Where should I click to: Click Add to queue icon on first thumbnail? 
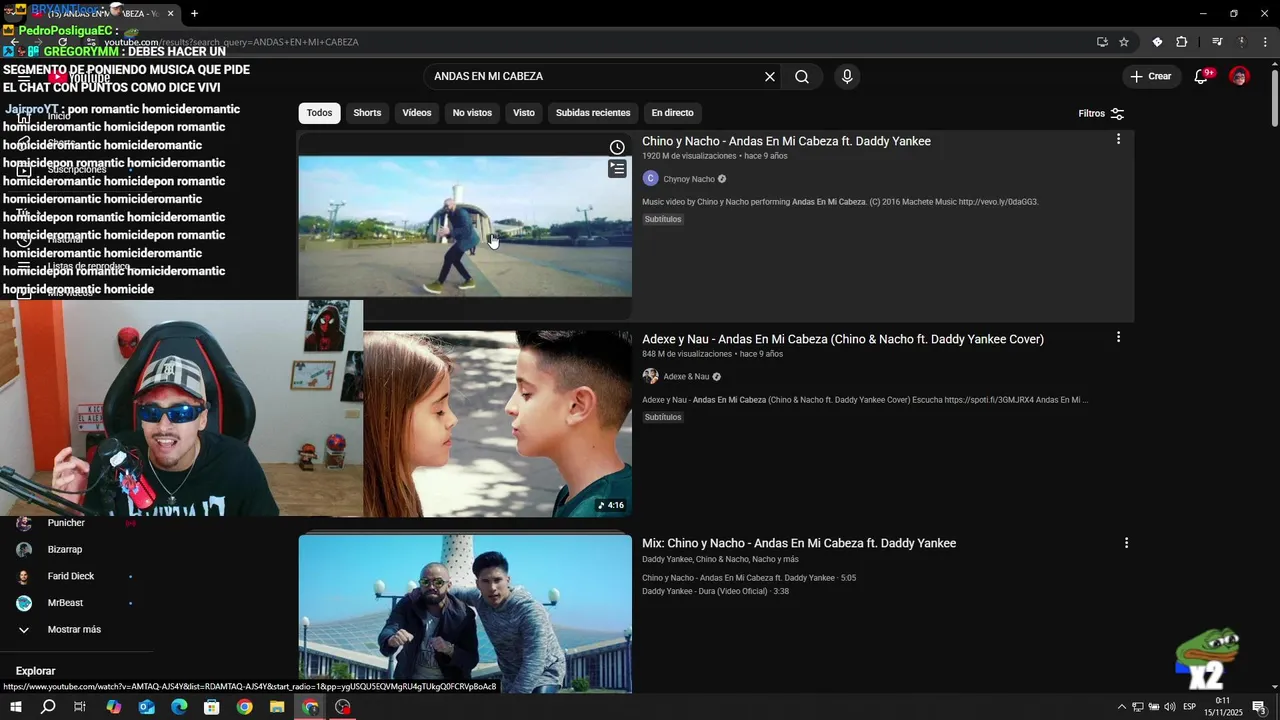tap(617, 170)
